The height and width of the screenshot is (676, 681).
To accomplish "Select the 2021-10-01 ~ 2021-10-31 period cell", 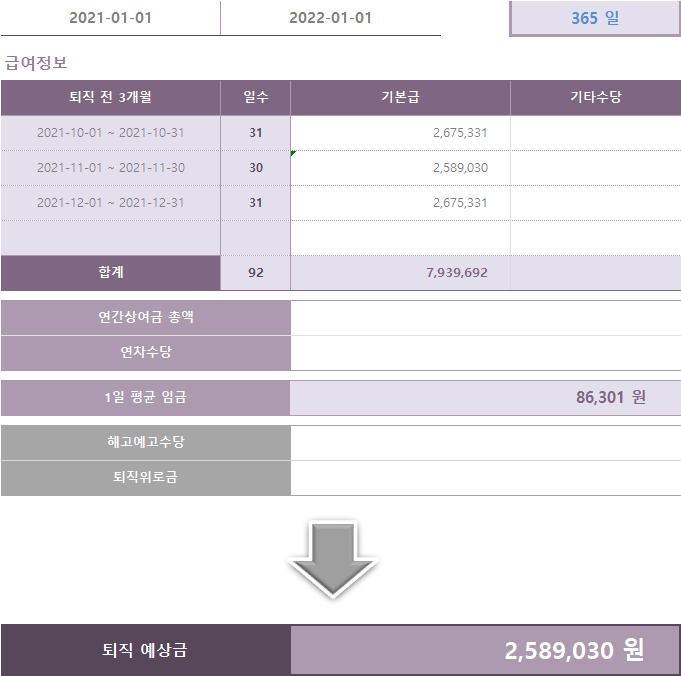I will click(x=110, y=133).
